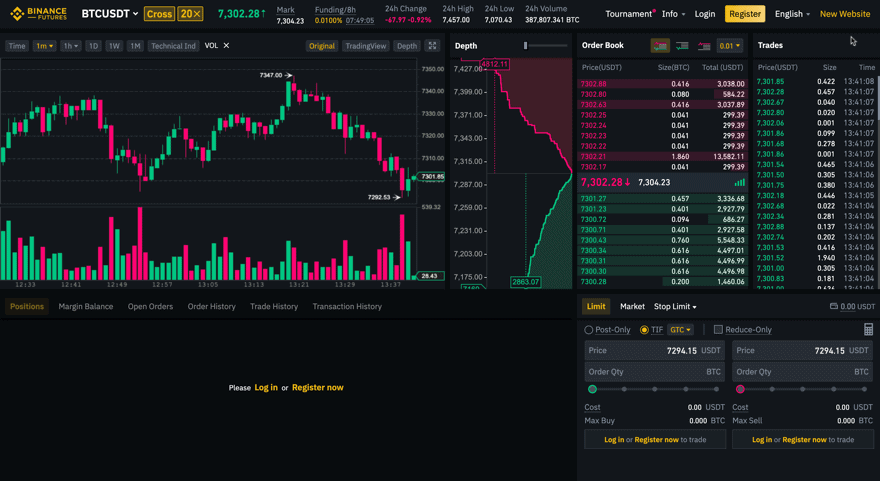
Task: Select Post-Only radio option
Action: (588, 330)
